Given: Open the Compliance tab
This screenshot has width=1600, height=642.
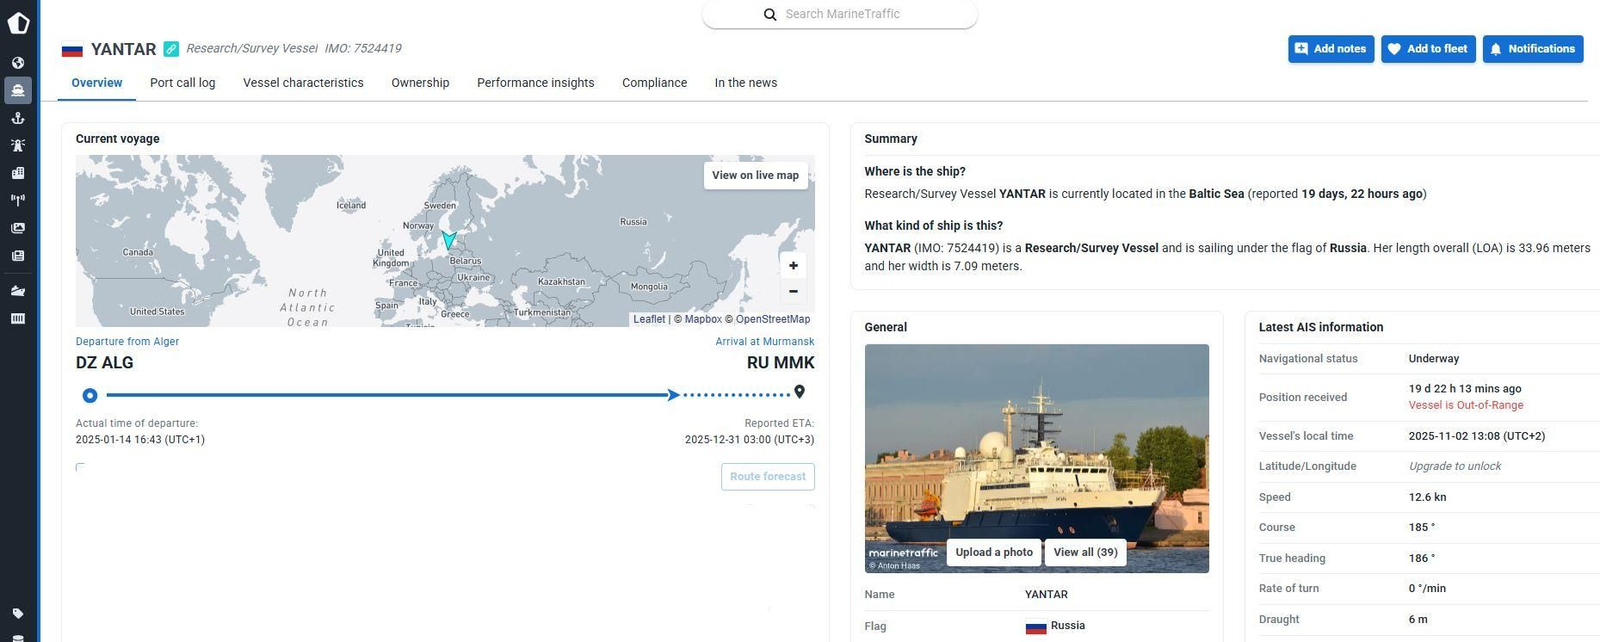Looking at the screenshot, I should pos(655,83).
